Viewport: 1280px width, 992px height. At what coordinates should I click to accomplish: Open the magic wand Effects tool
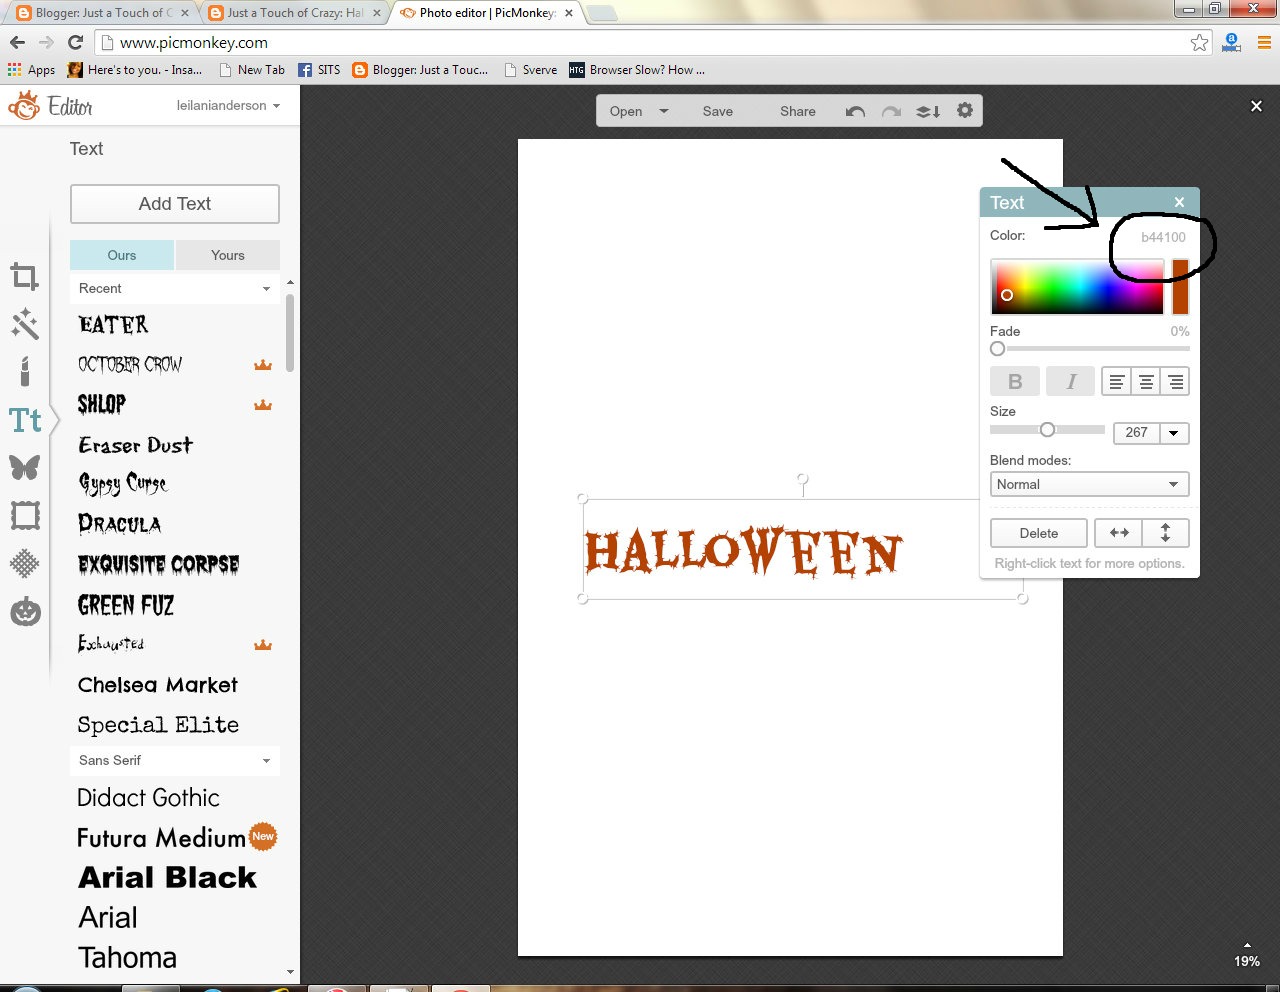point(25,323)
